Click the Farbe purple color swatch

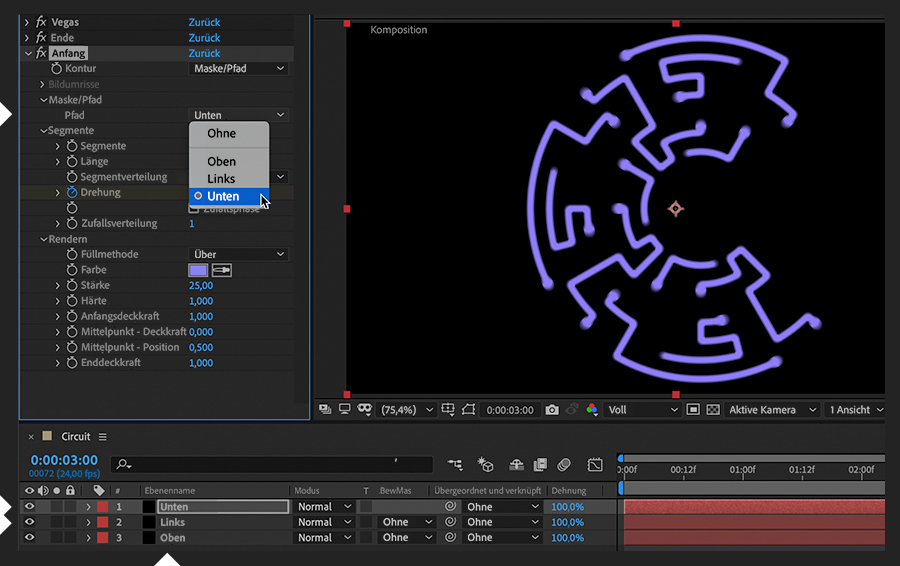click(x=198, y=270)
